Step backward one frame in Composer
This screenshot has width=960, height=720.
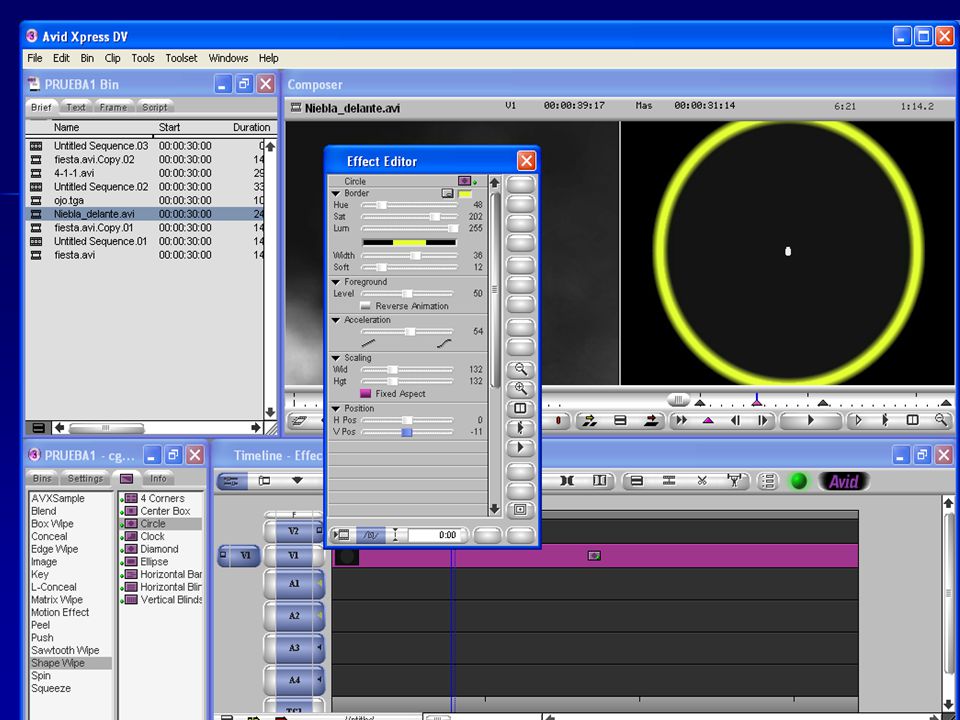(736, 421)
